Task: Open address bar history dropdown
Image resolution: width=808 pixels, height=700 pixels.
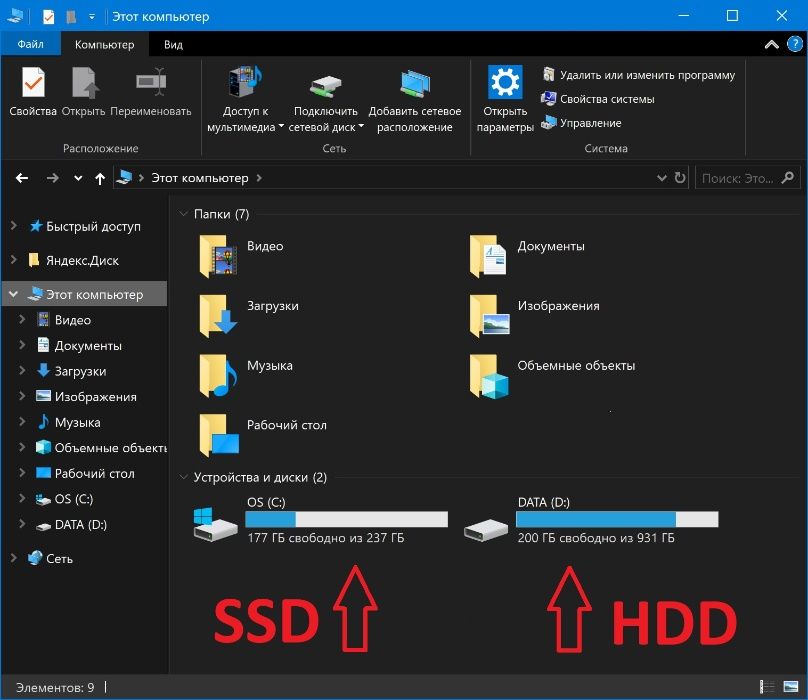Action: pos(662,178)
